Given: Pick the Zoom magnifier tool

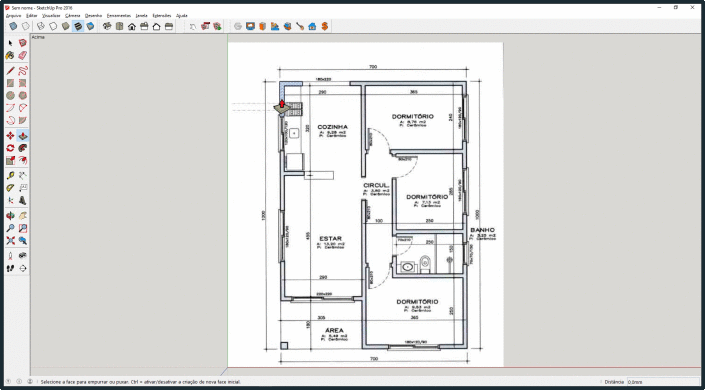Looking at the screenshot, I should tap(10, 228).
